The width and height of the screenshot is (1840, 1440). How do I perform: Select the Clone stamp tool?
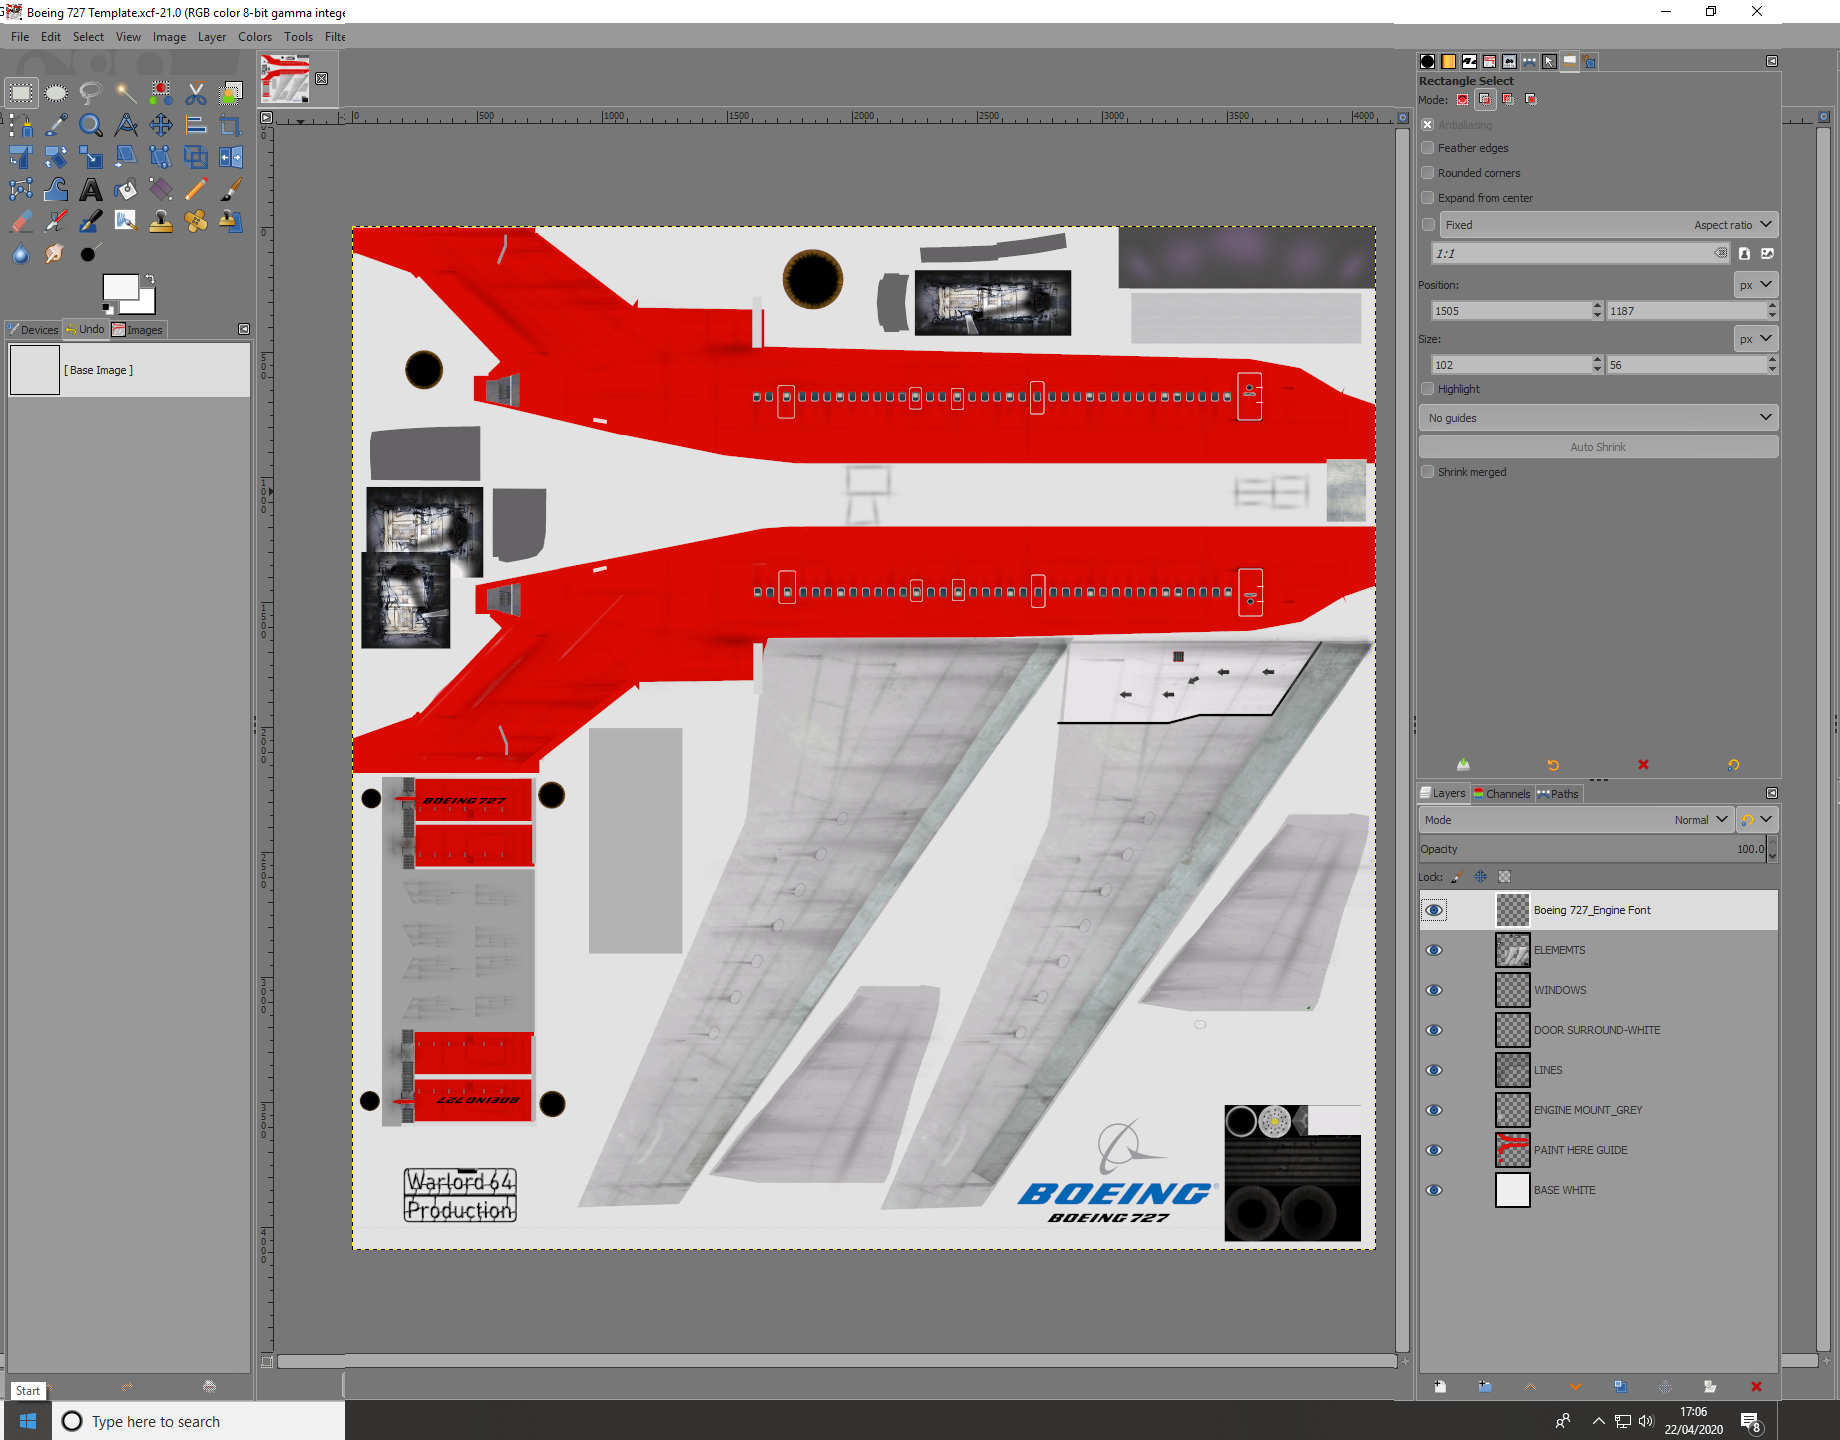point(161,221)
